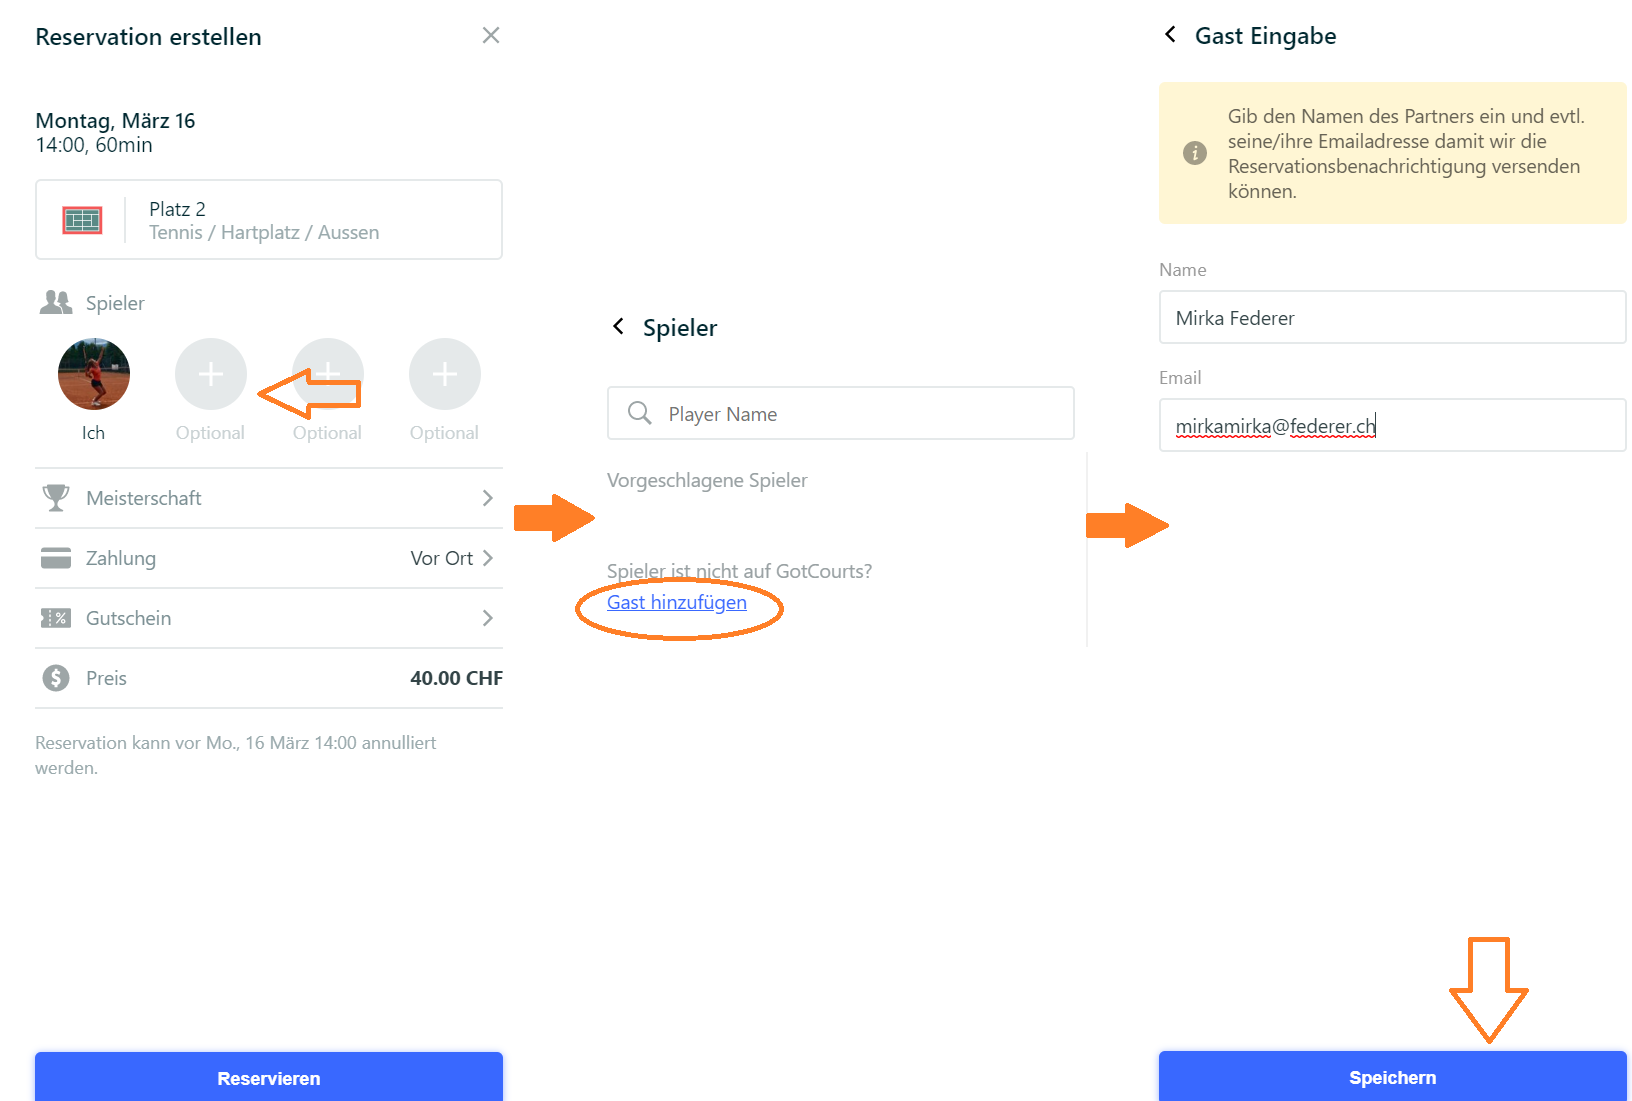The image size is (1632, 1101).
Task: Close the Reservation erstellen dialog
Action: [x=490, y=36]
